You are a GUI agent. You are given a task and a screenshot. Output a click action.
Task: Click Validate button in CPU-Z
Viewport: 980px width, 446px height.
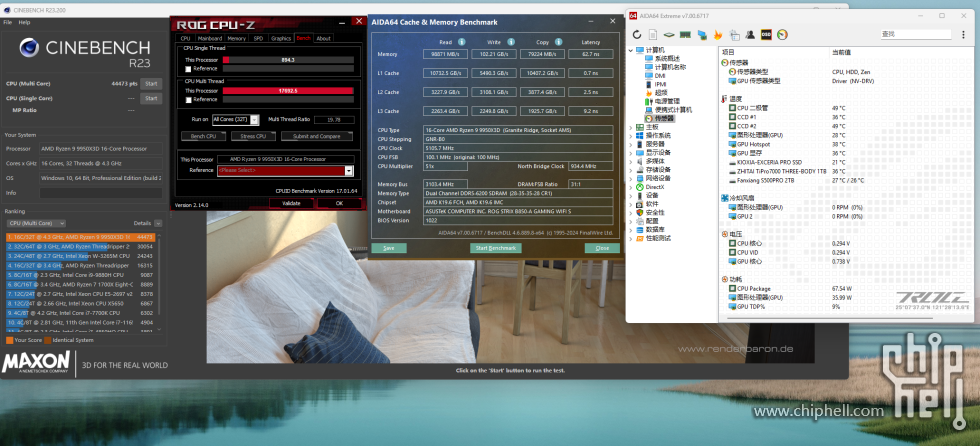tap(291, 203)
